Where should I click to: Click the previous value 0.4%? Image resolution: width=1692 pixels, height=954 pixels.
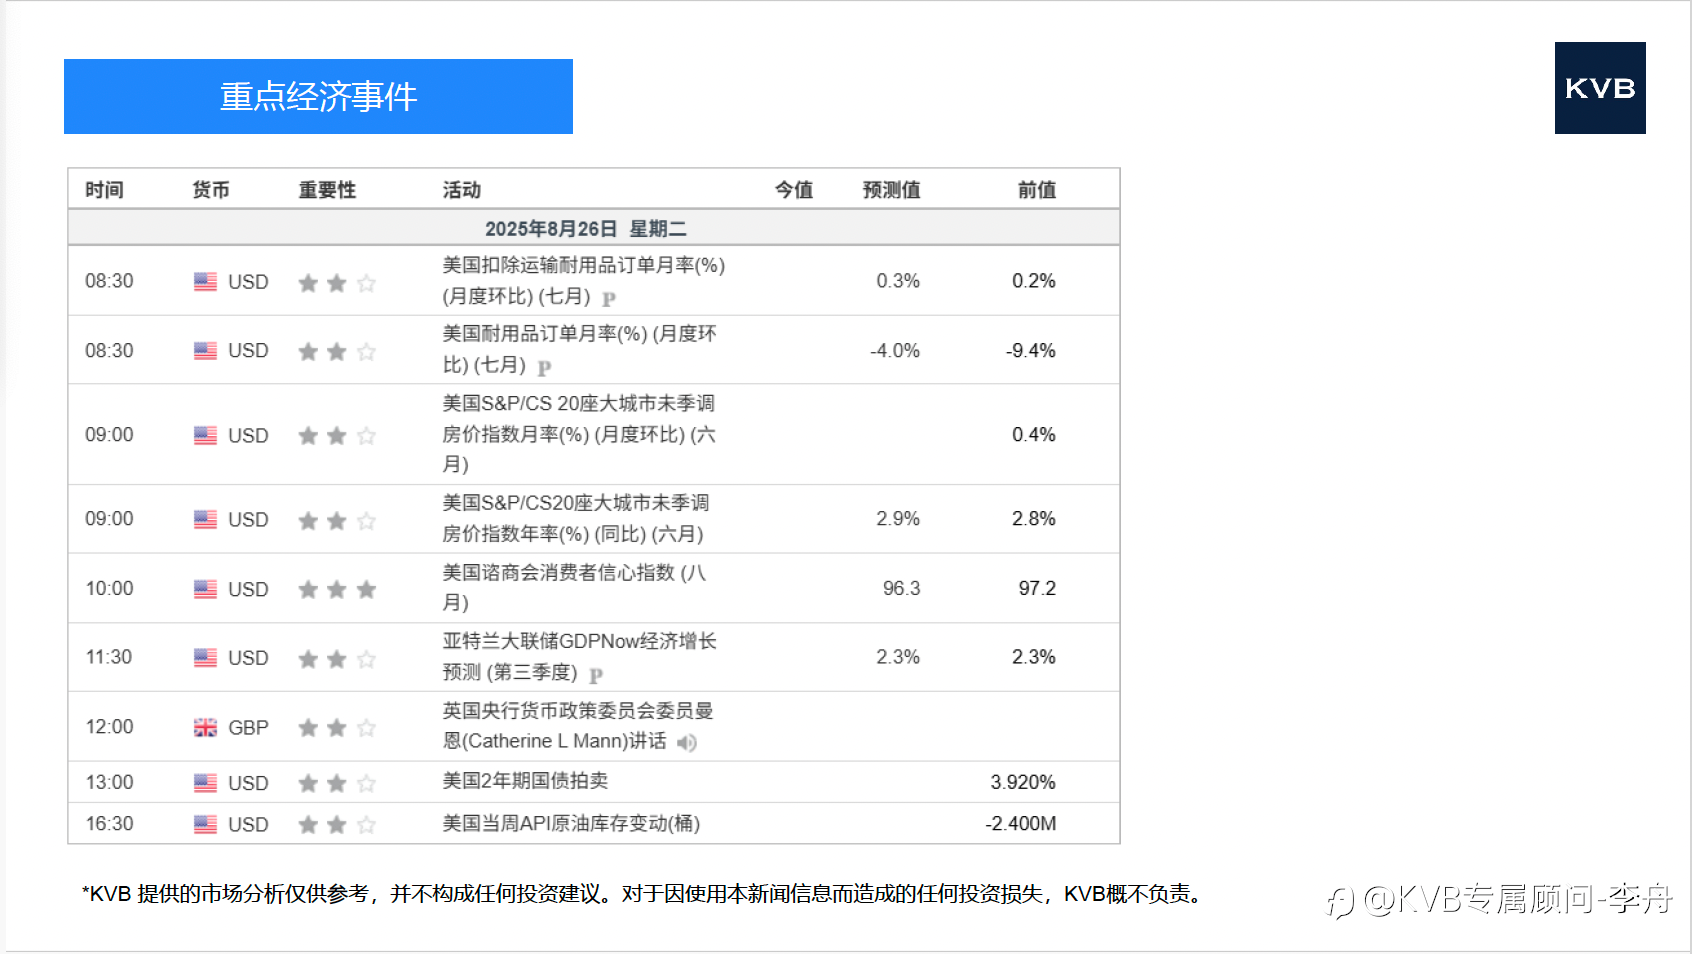tap(1034, 434)
